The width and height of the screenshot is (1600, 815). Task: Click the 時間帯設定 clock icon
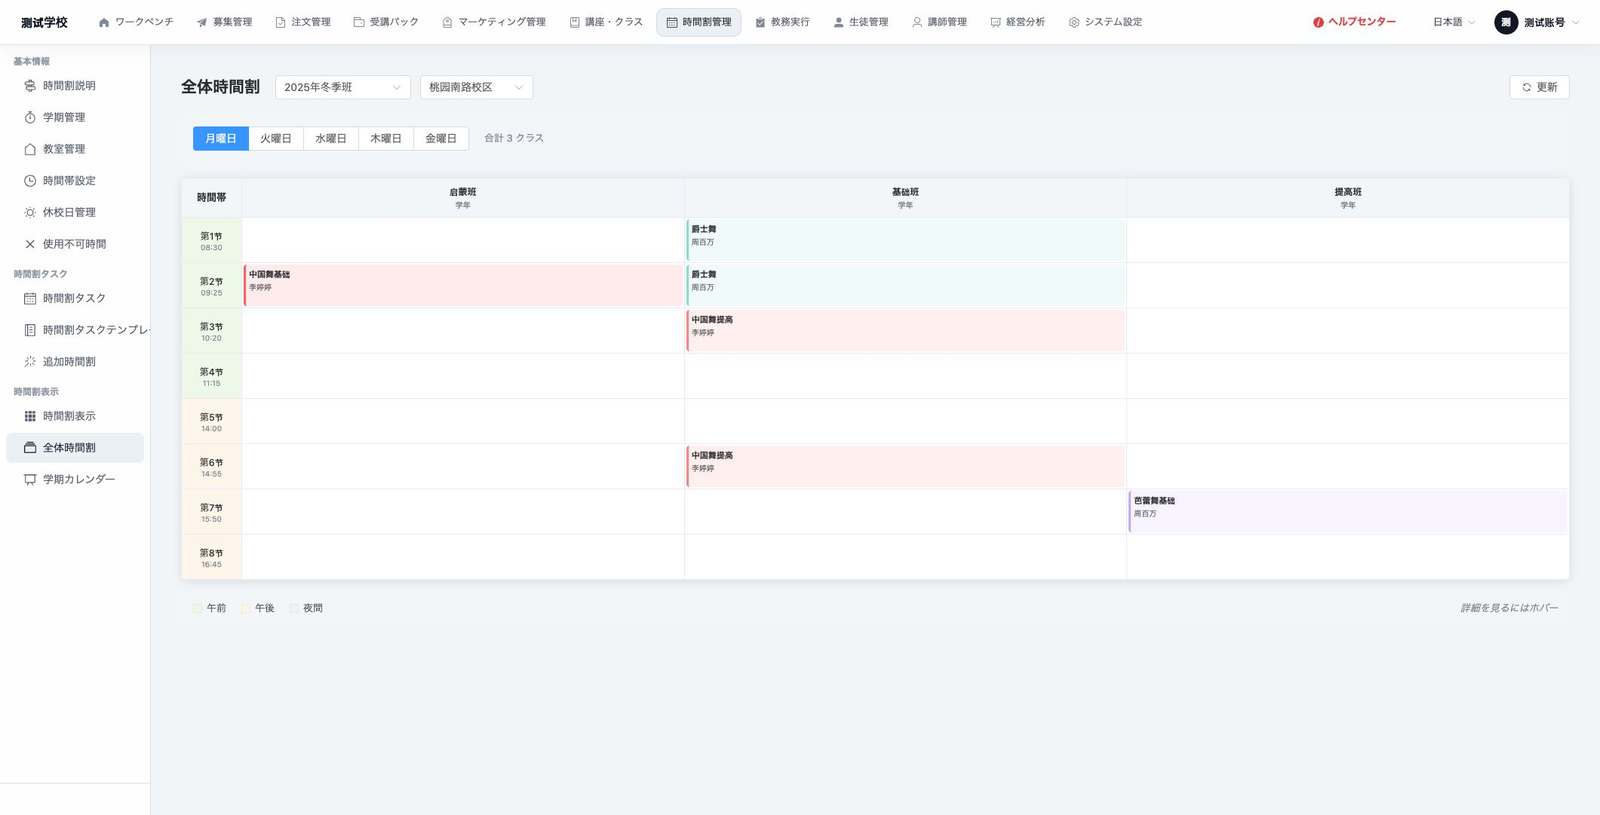tap(30, 181)
